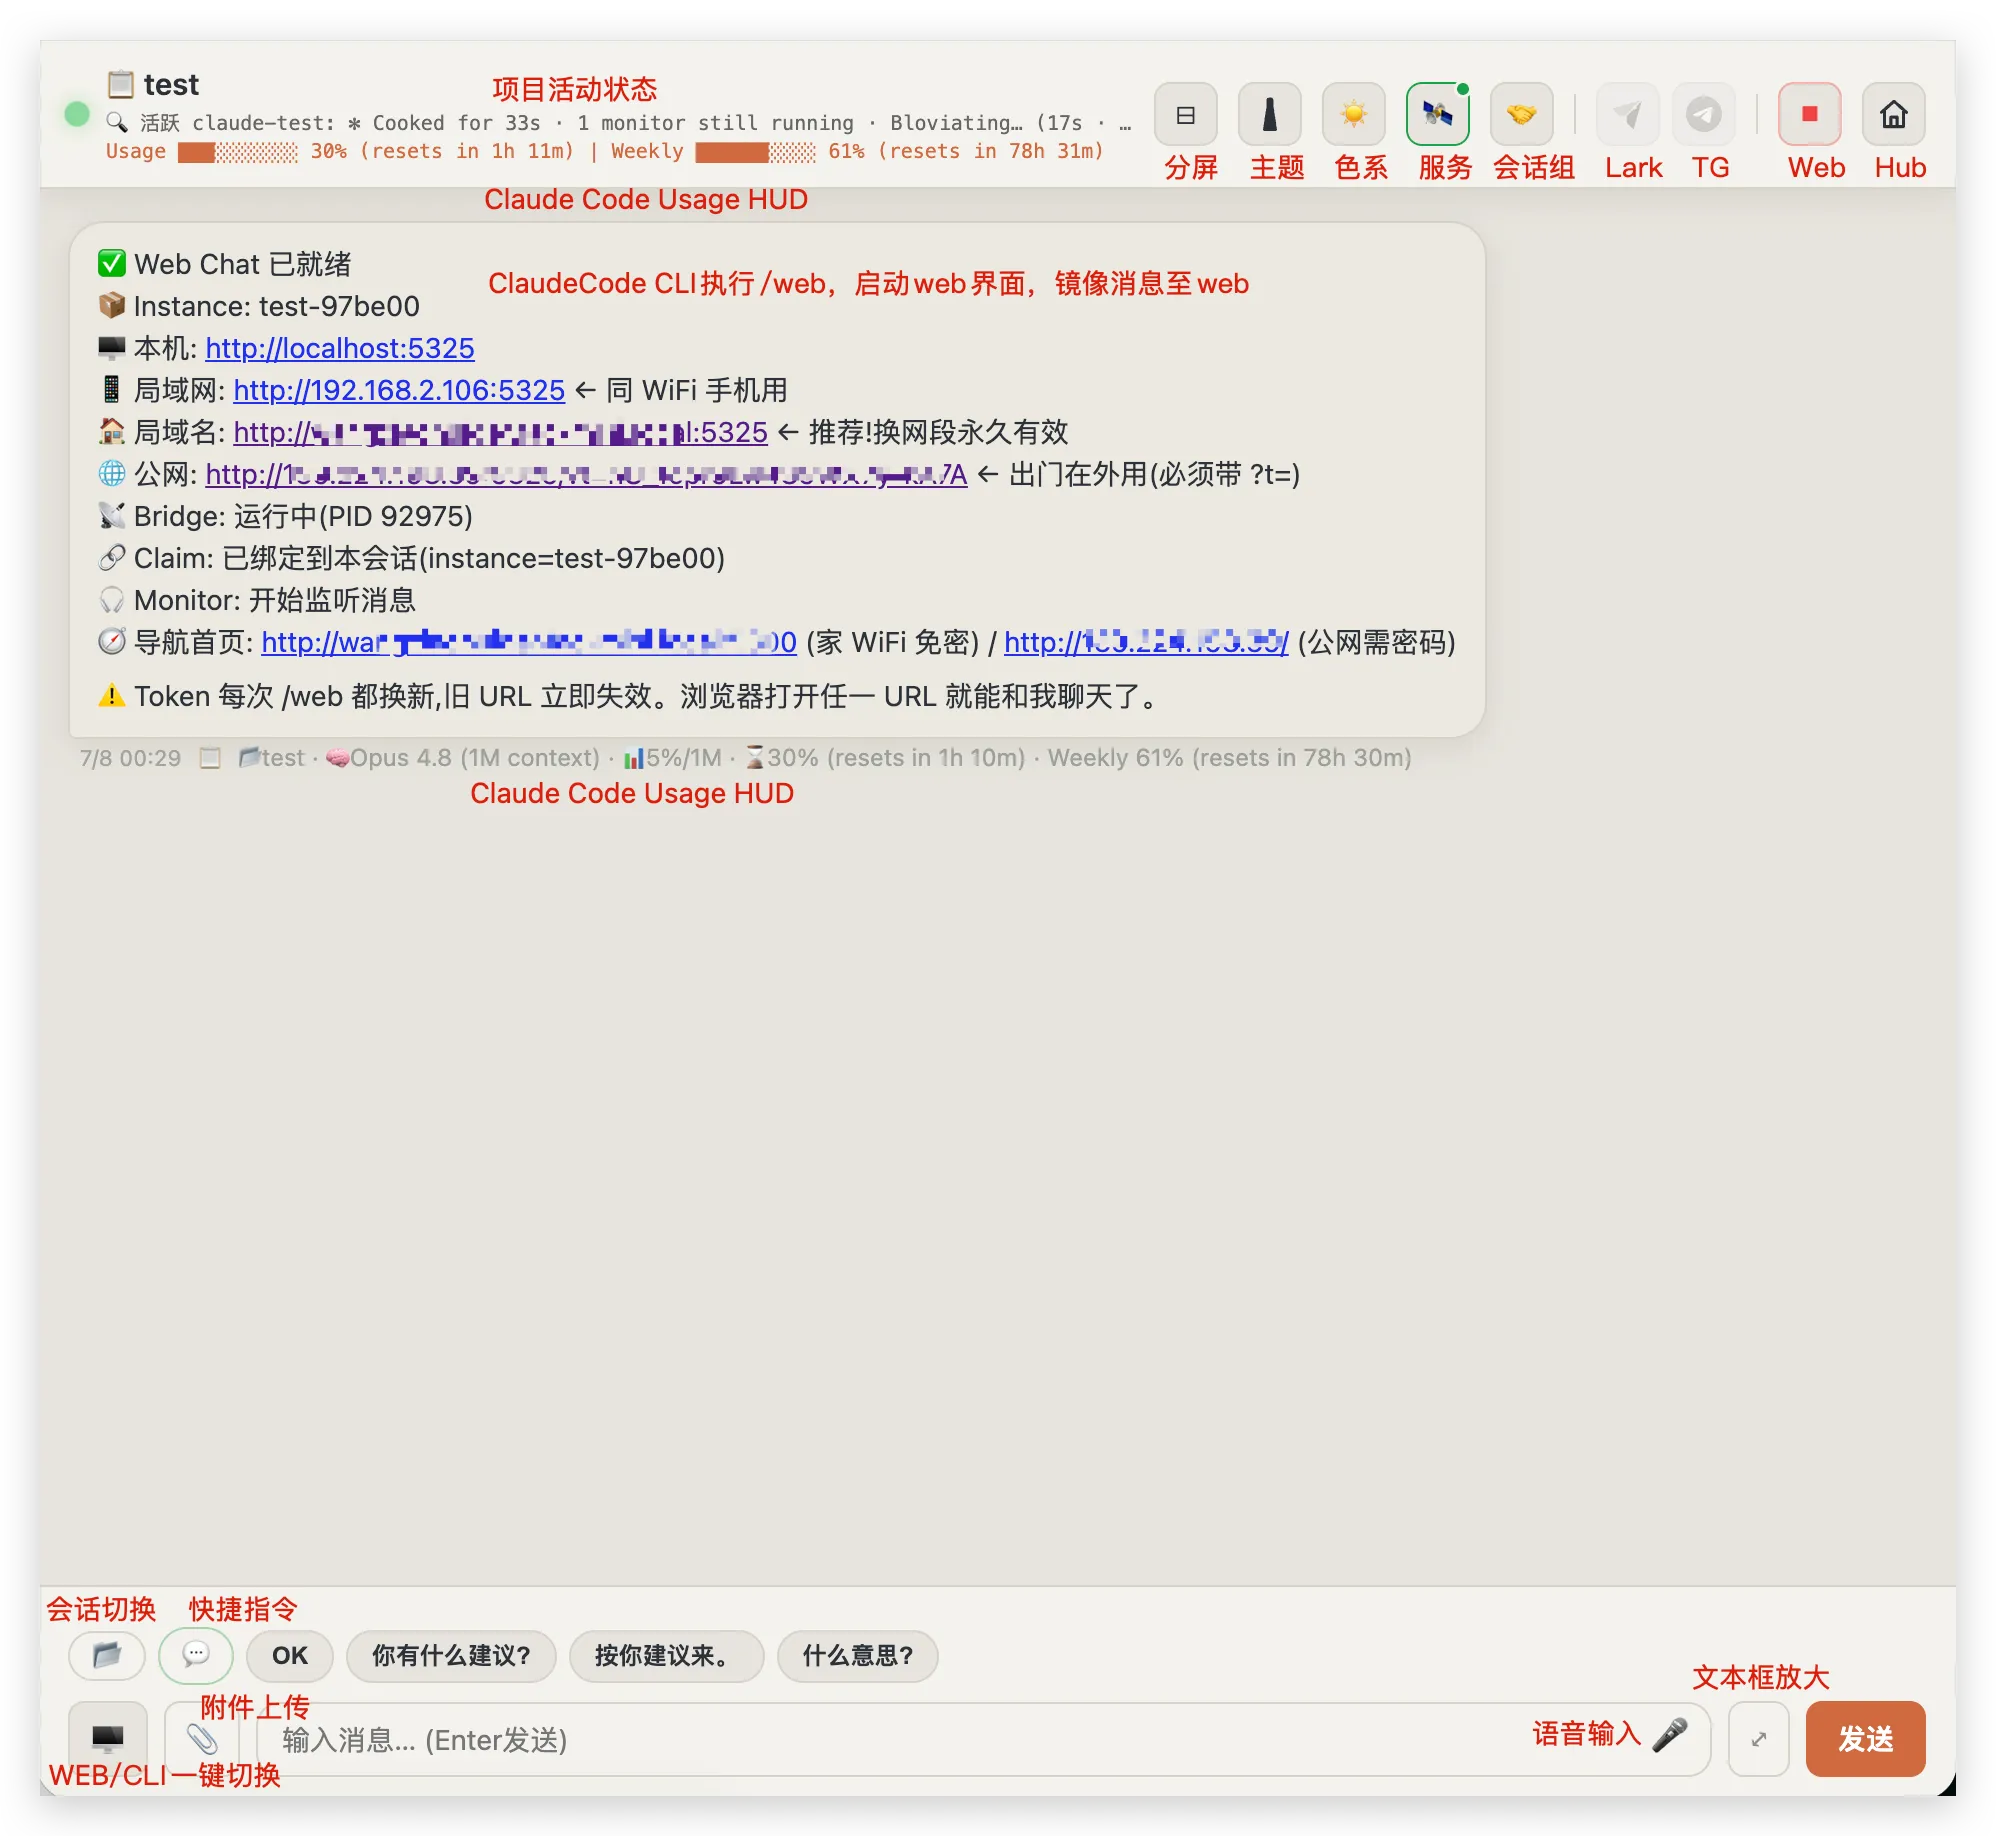Click the 'Opus 4.8 (1M context)' footer text

[x=475, y=758]
